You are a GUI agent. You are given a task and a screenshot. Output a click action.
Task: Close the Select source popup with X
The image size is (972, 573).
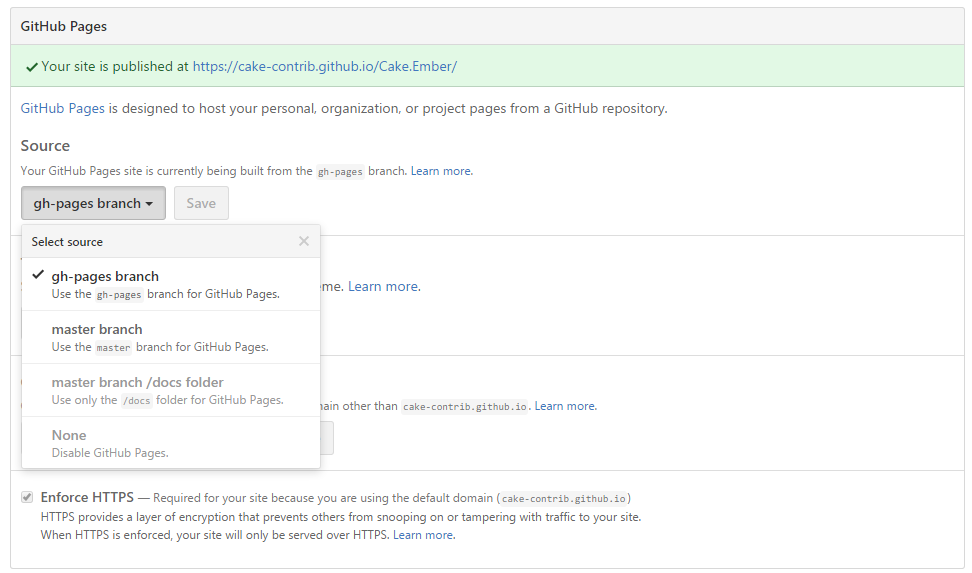click(304, 241)
